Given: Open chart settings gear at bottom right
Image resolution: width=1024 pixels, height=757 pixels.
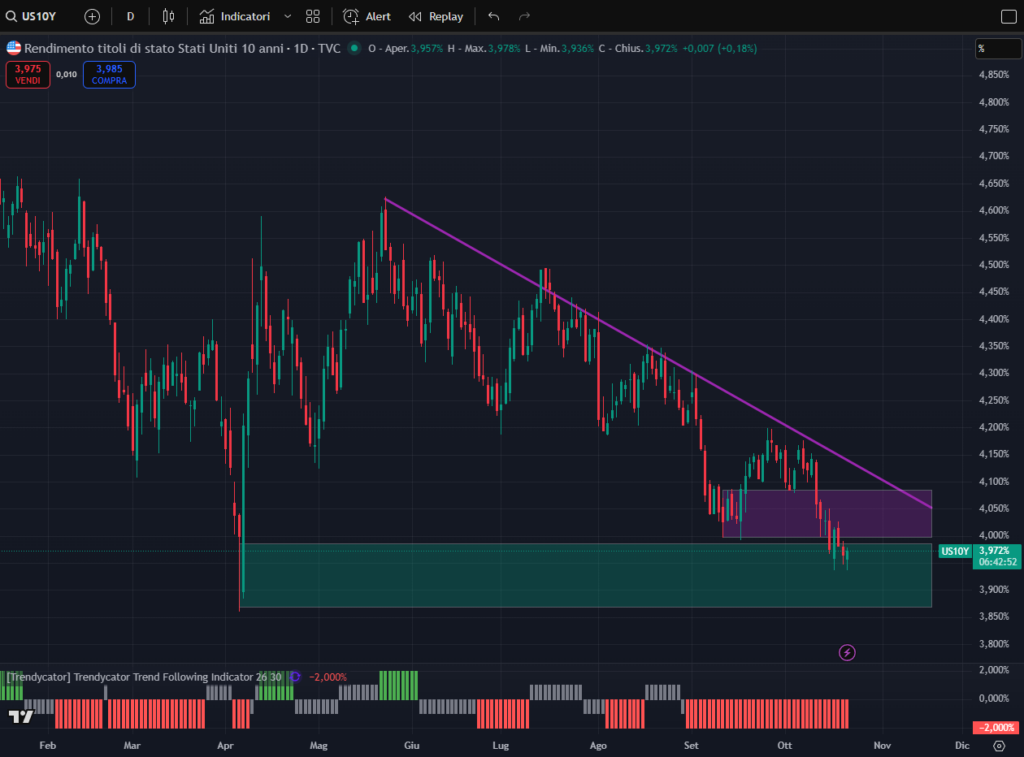Looking at the screenshot, I should (999, 746).
